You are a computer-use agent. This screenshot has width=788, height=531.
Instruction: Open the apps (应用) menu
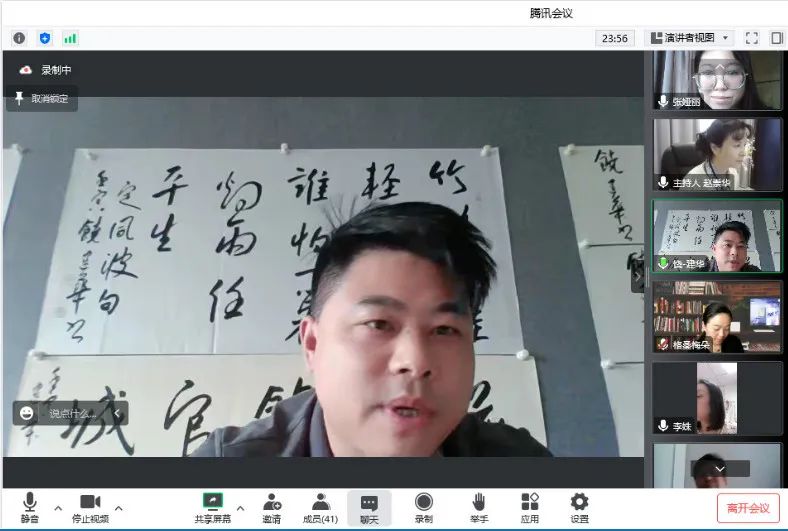(530, 507)
